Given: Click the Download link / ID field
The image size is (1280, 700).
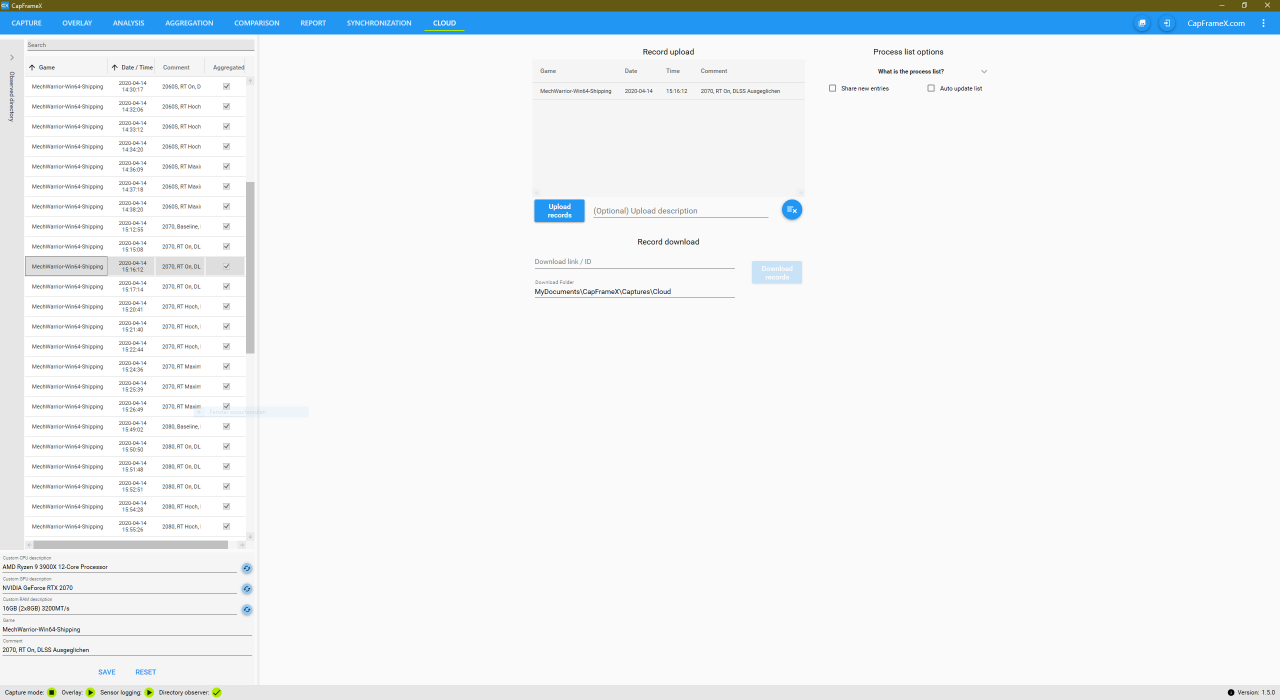Looking at the screenshot, I should tap(634, 262).
